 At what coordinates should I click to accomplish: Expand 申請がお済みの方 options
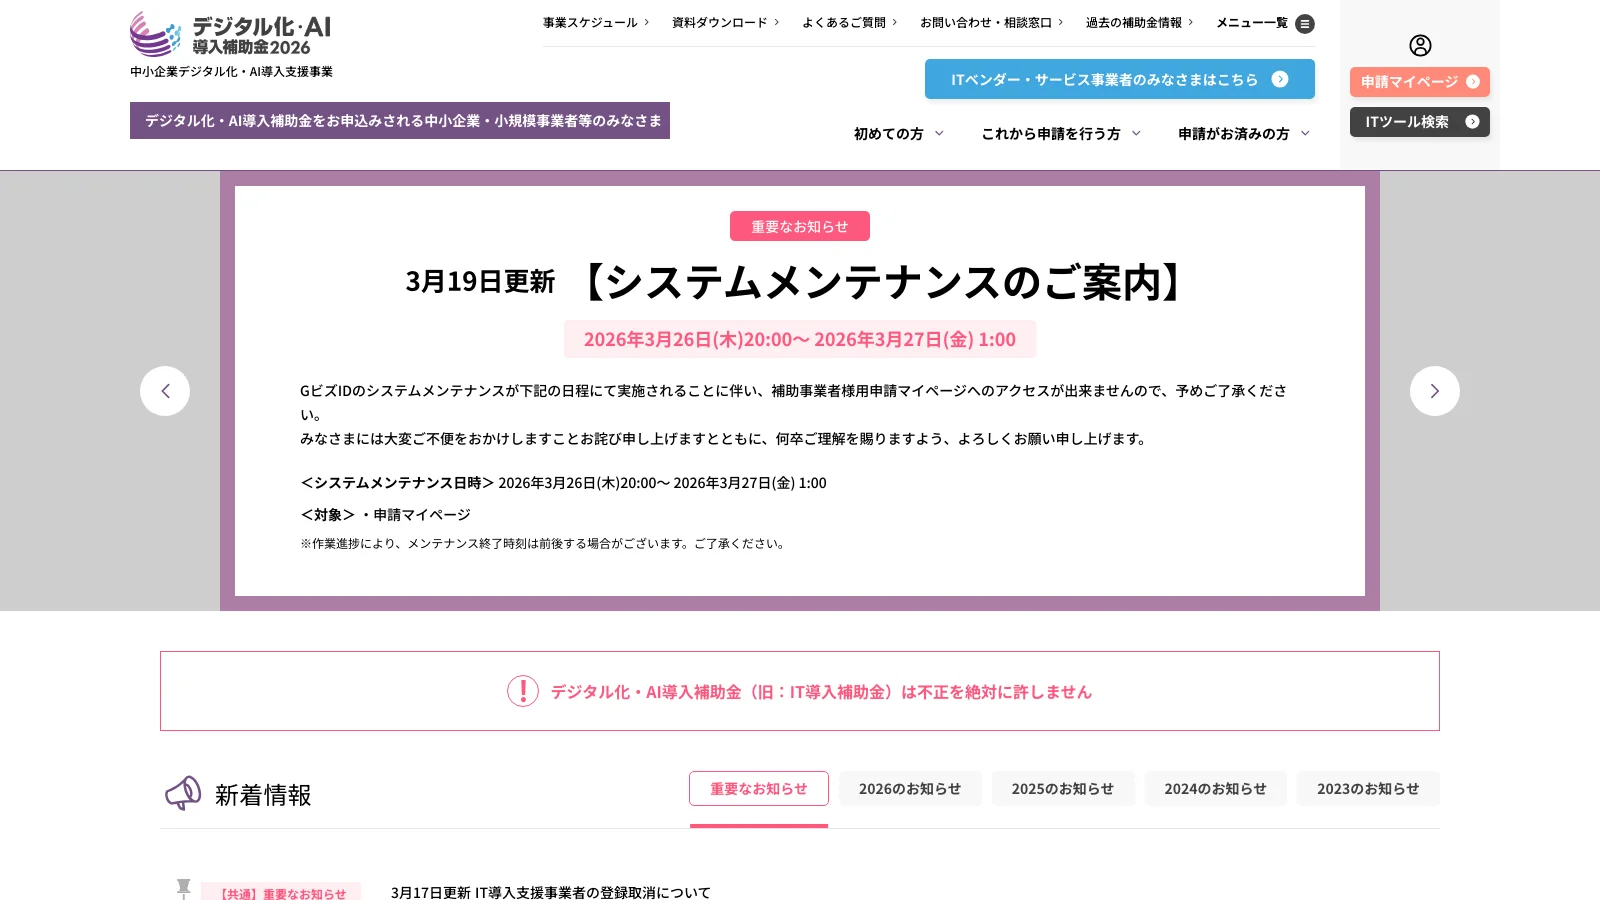pyautogui.click(x=1237, y=133)
